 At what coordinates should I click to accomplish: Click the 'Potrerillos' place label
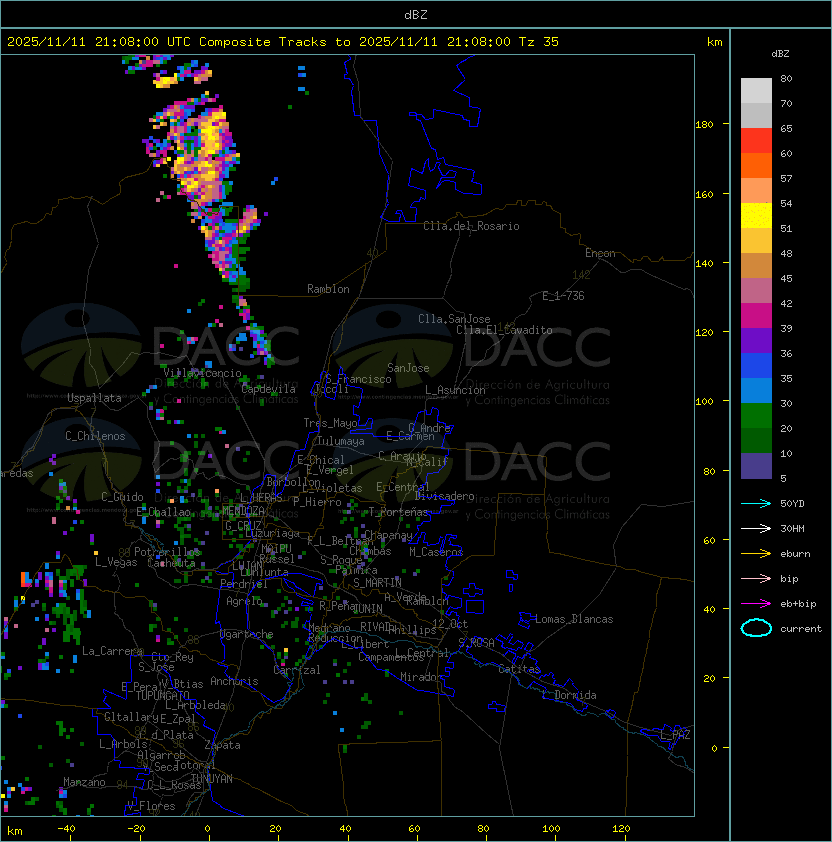pyautogui.click(x=167, y=552)
